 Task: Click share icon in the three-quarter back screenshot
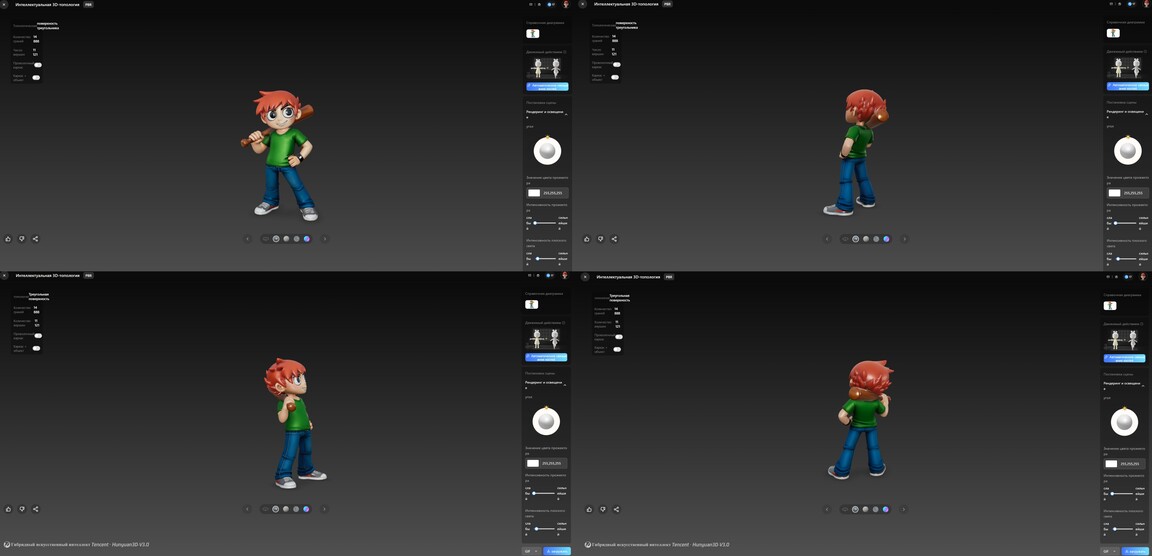[614, 239]
